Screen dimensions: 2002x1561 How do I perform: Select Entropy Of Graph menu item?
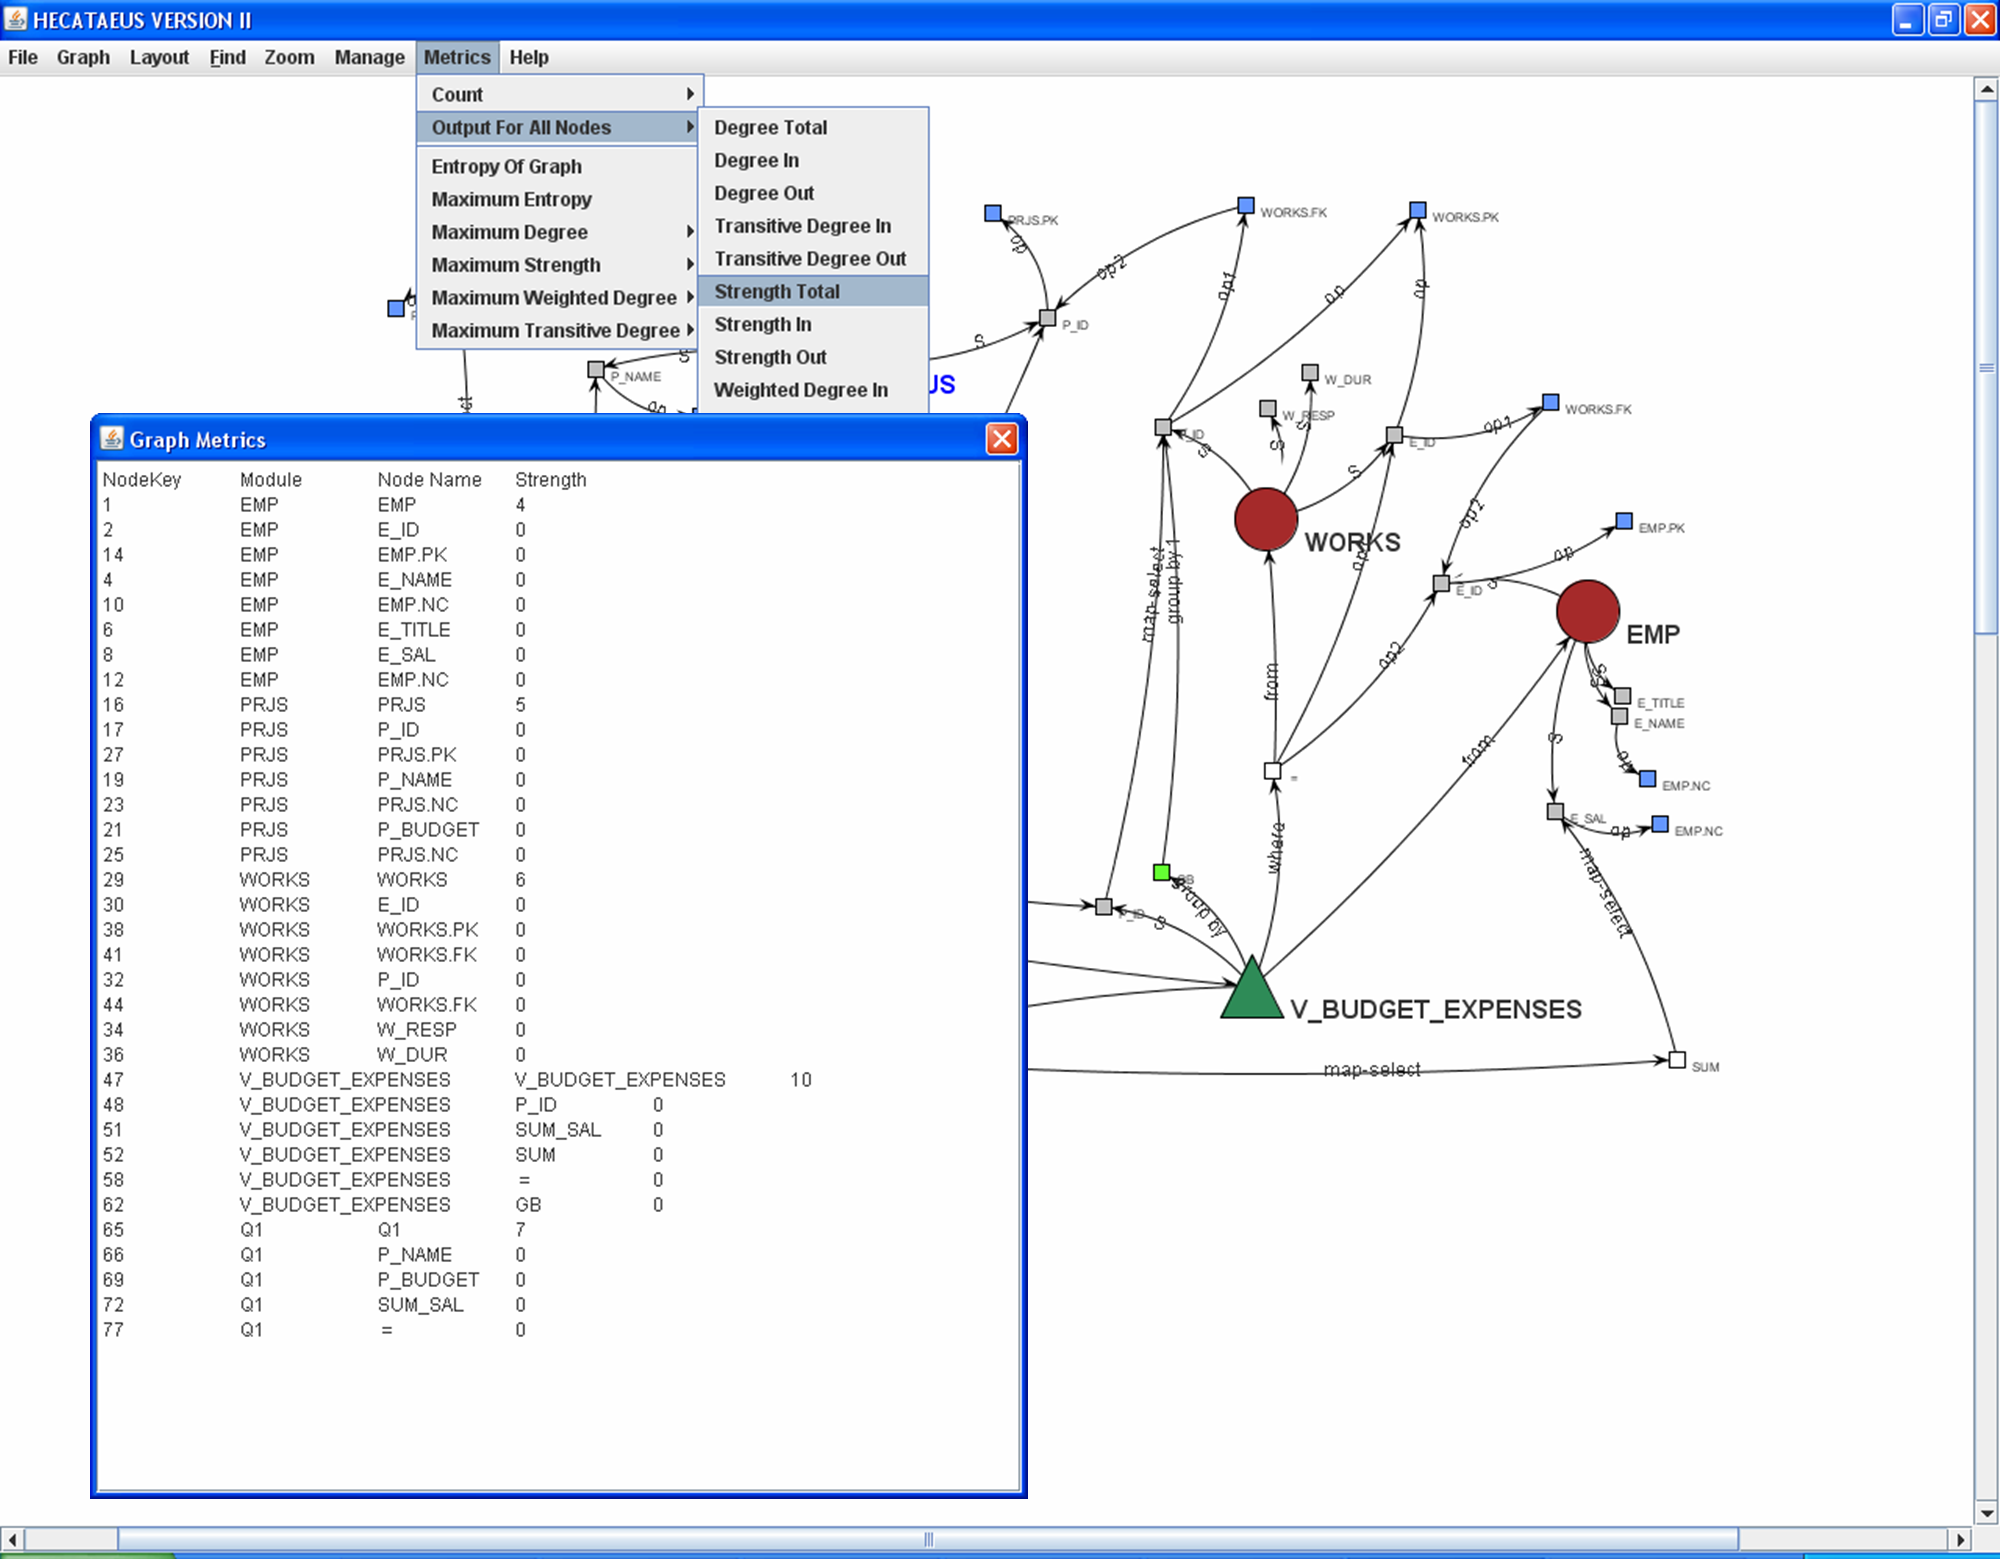coord(506,166)
